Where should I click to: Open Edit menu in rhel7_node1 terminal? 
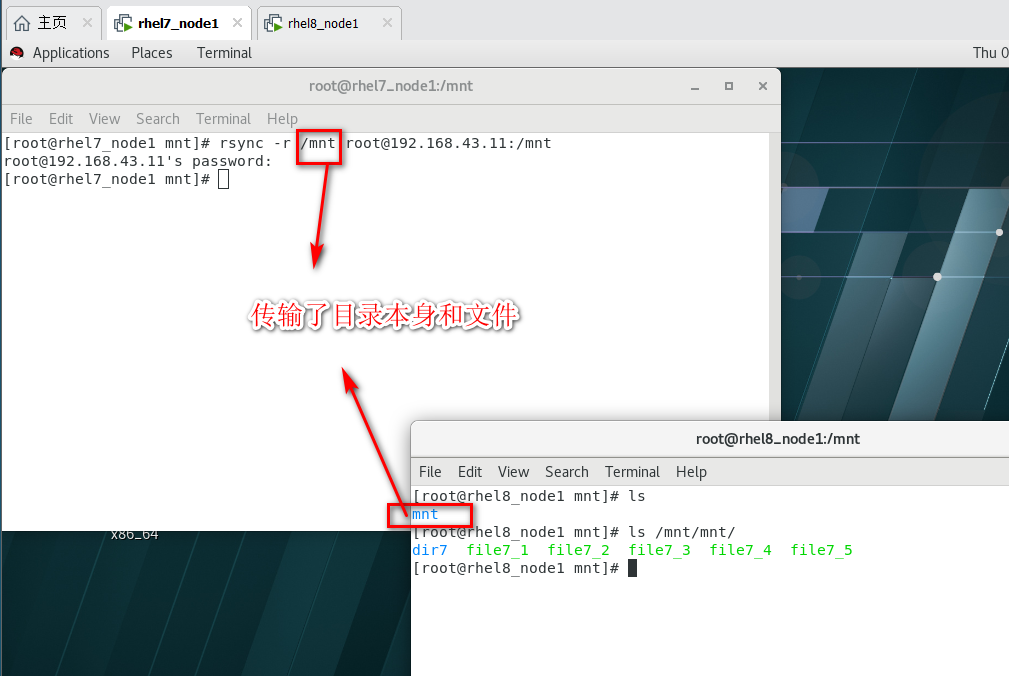[x=61, y=119]
